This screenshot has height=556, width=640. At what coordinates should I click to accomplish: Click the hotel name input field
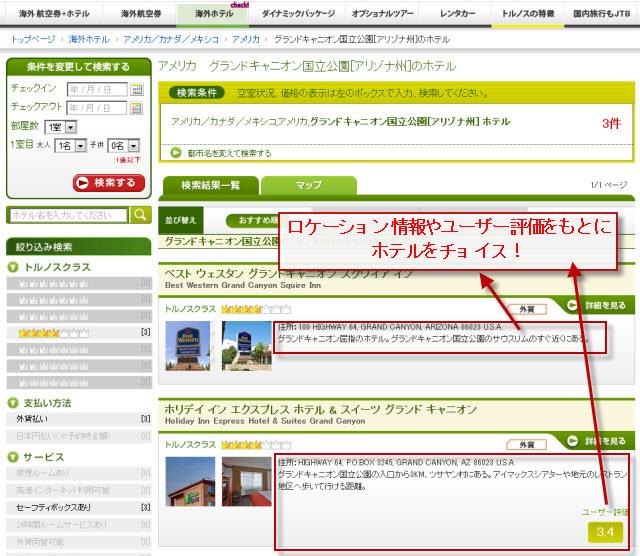pyautogui.click(x=68, y=215)
